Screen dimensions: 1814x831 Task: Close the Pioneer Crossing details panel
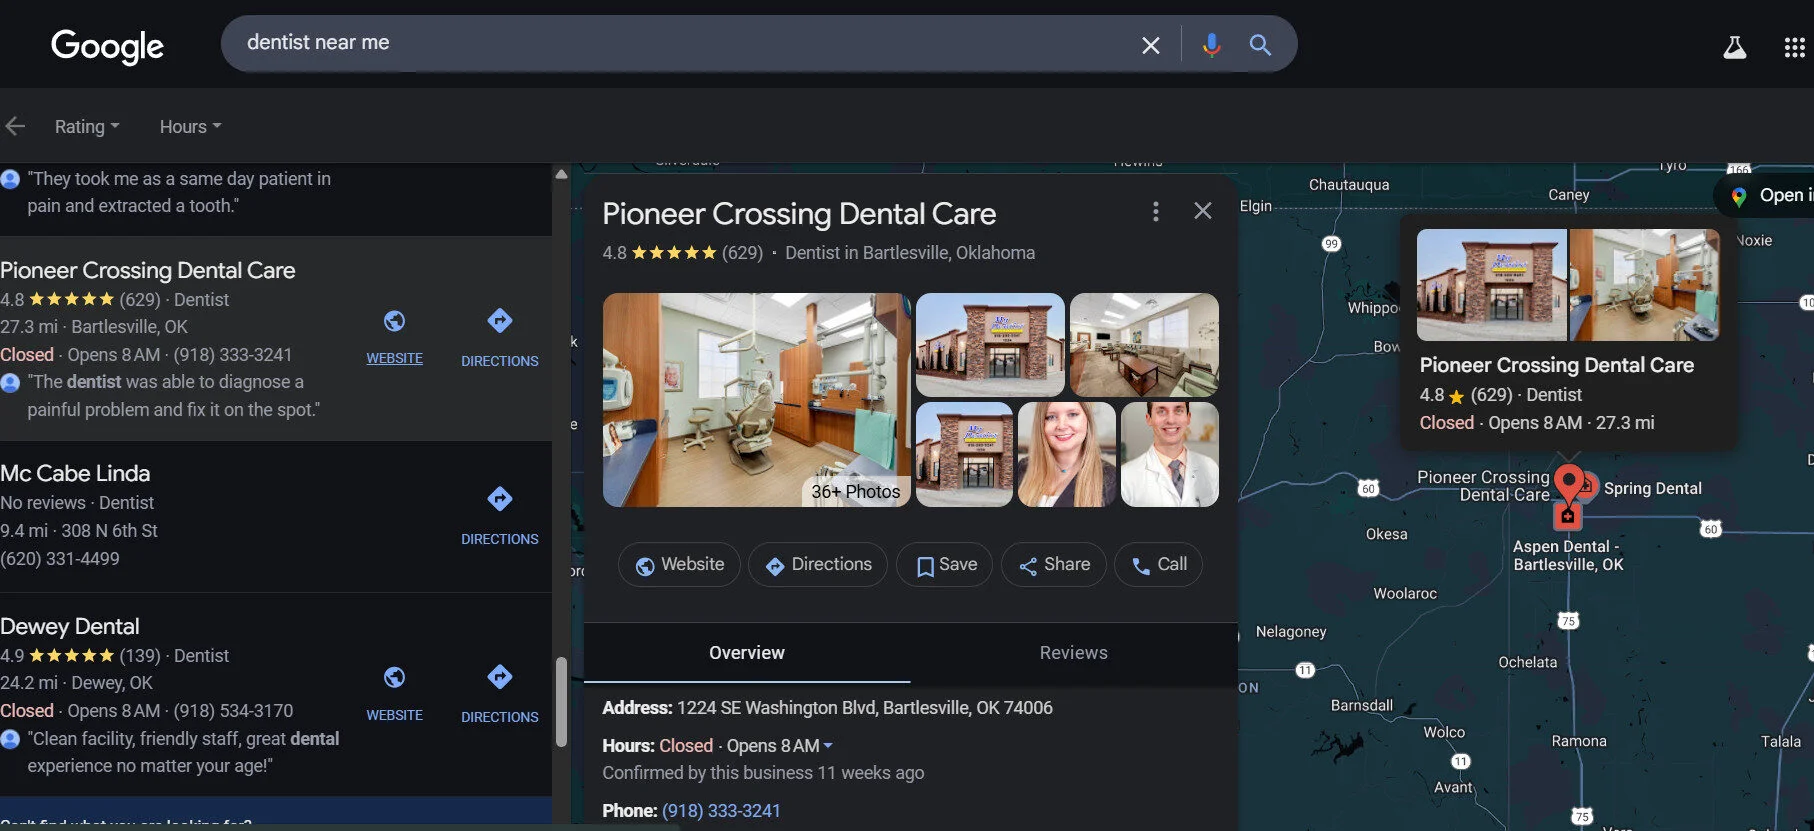[x=1203, y=211]
